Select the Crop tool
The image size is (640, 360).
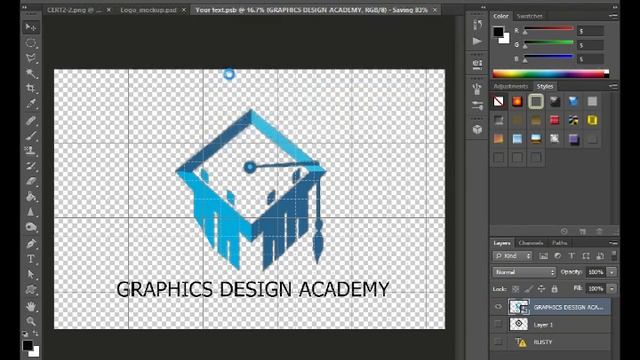click(31, 88)
